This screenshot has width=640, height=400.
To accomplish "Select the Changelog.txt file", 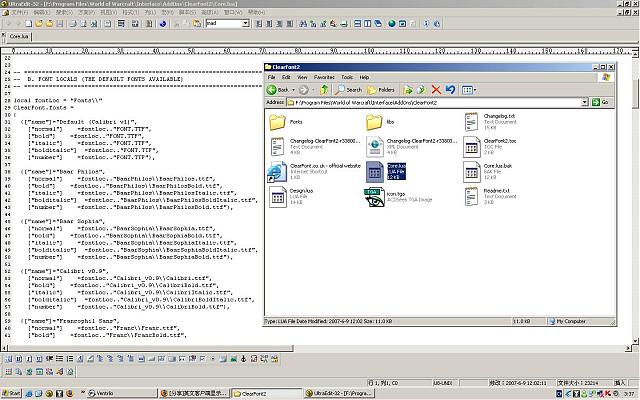I will click(491, 122).
